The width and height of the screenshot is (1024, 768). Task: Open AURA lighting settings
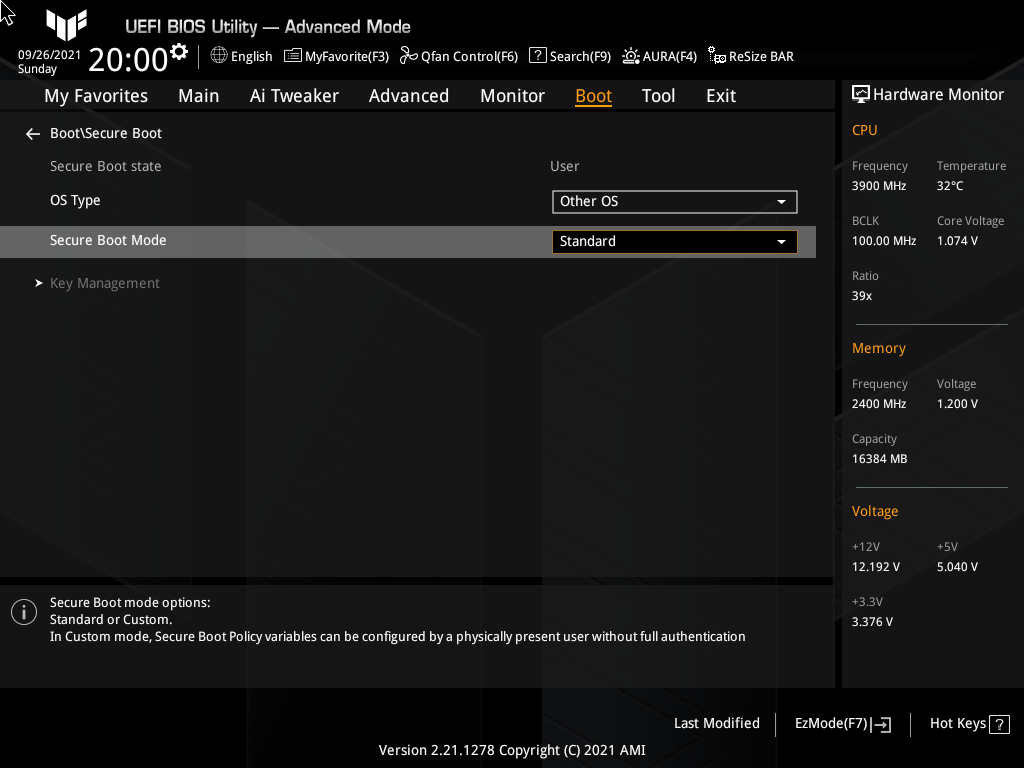point(659,56)
